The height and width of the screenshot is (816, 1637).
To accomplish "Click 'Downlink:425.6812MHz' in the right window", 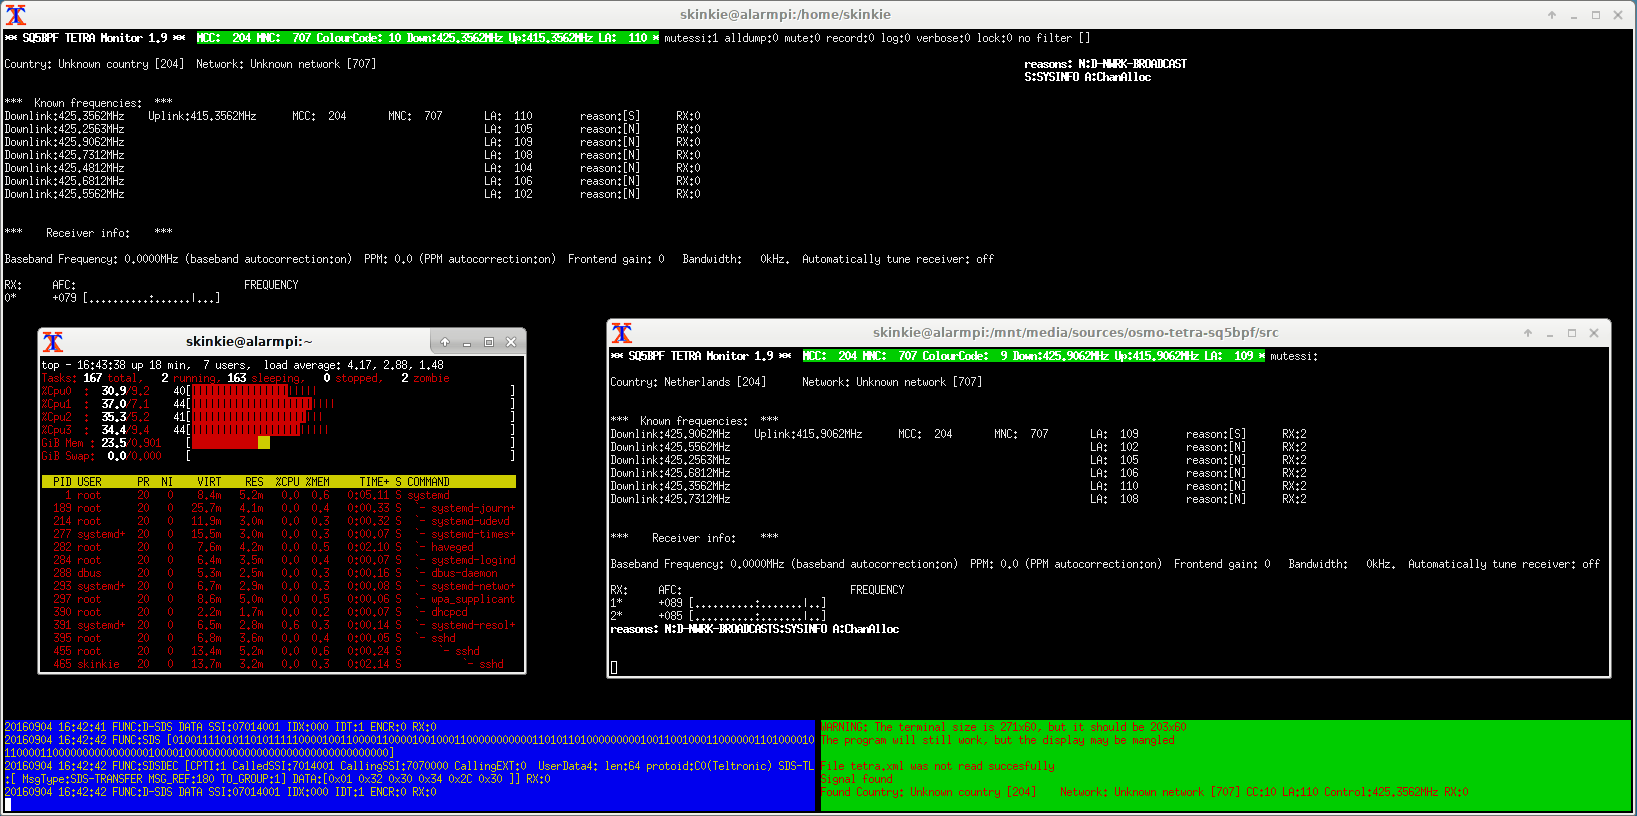I will point(670,473).
